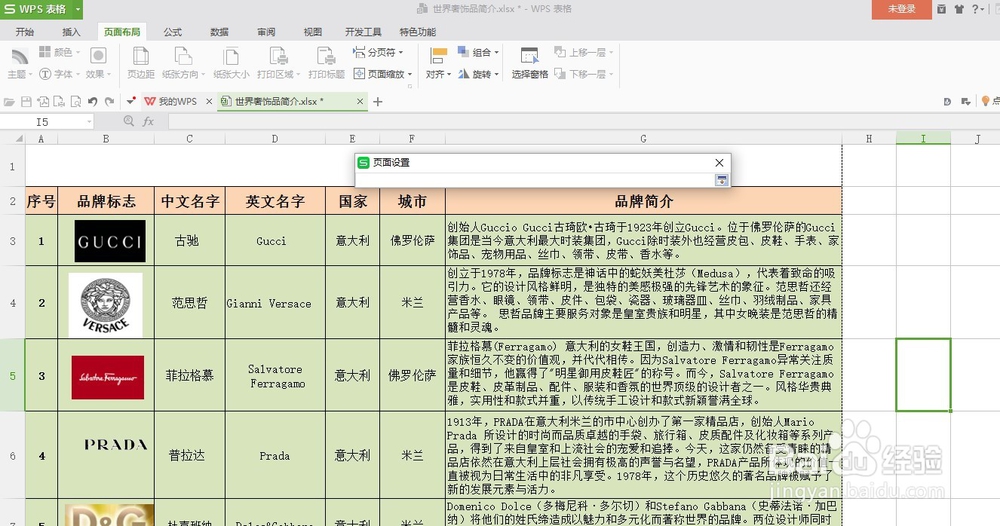Viewport: 1000px width, 526px height.
Task: Click the name box showing I5
Action: (42, 121)
